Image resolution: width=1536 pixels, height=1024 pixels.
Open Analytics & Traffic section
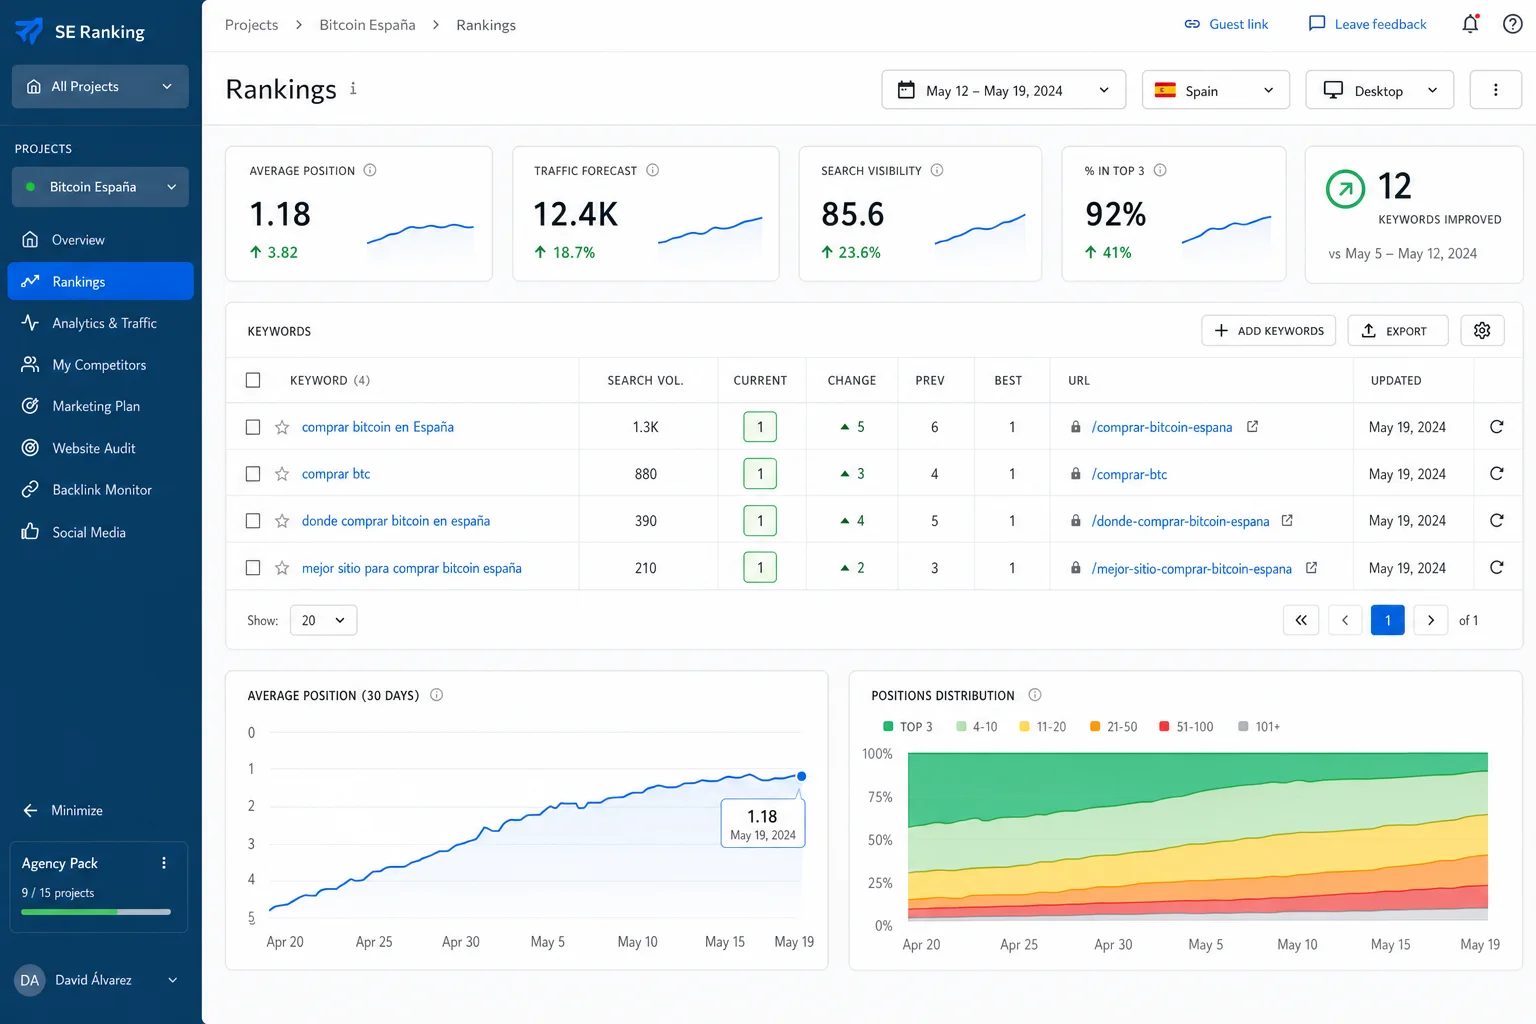click(100, 323)
